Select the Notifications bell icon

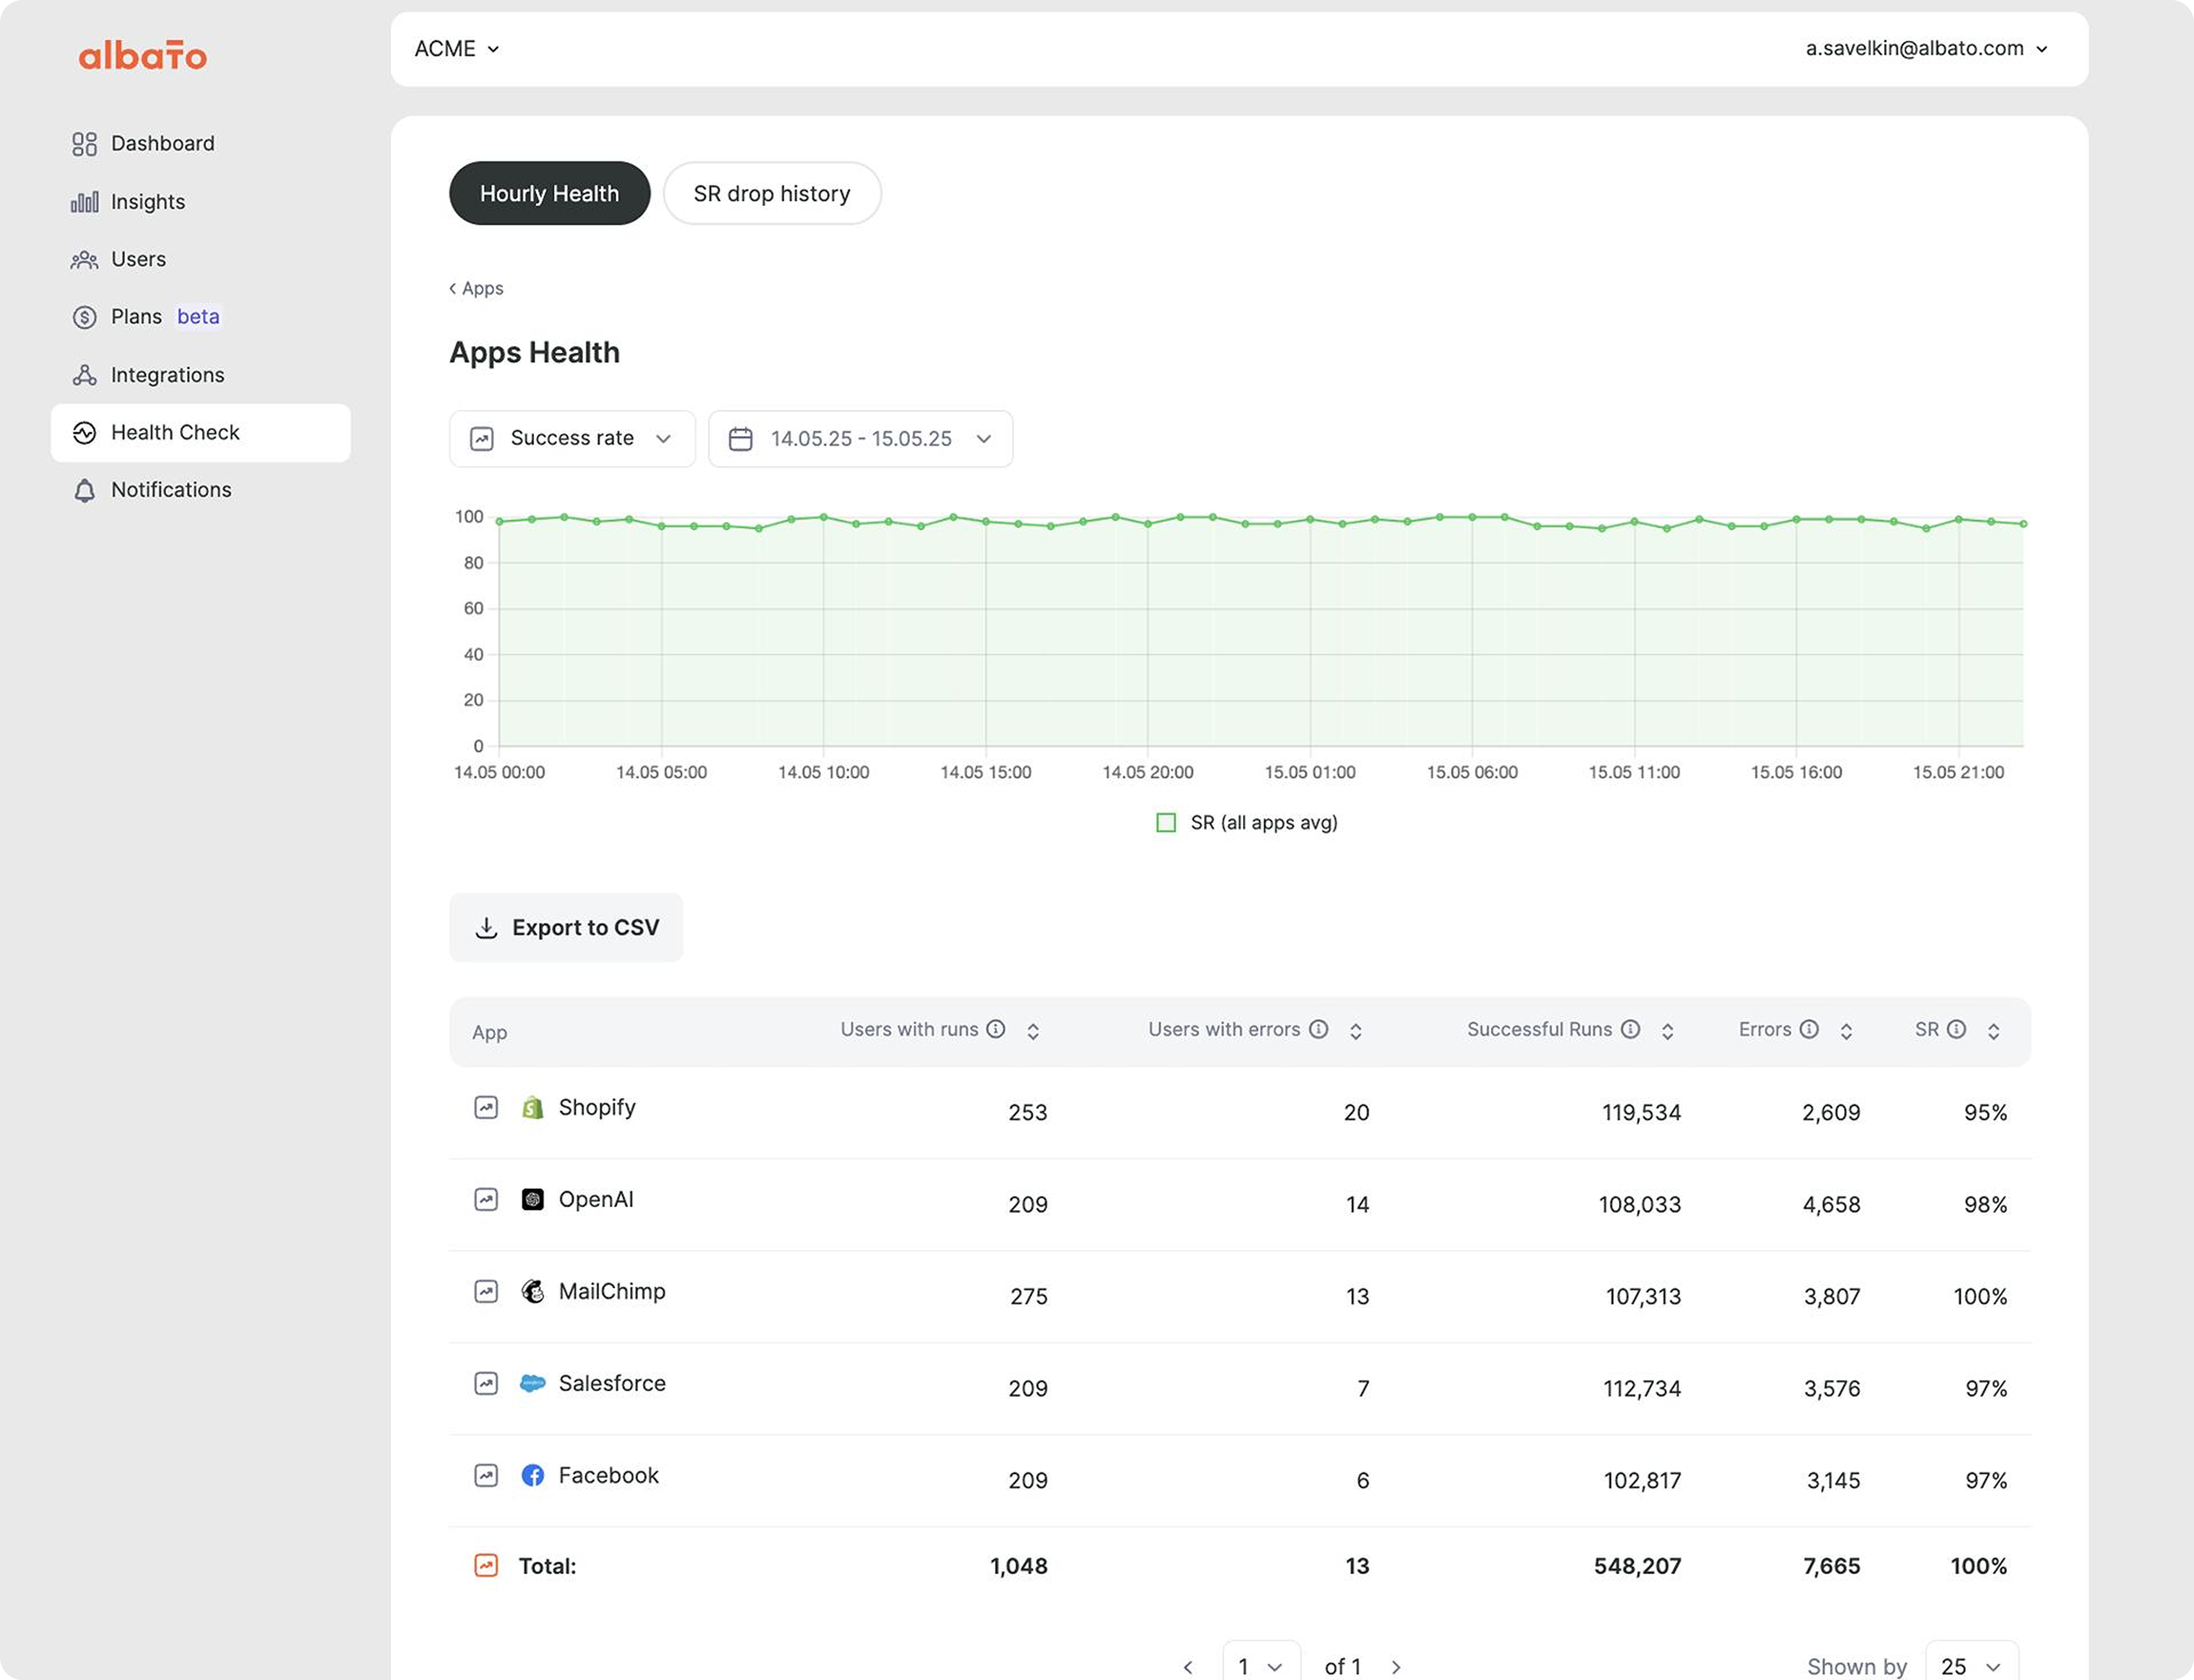84,490
